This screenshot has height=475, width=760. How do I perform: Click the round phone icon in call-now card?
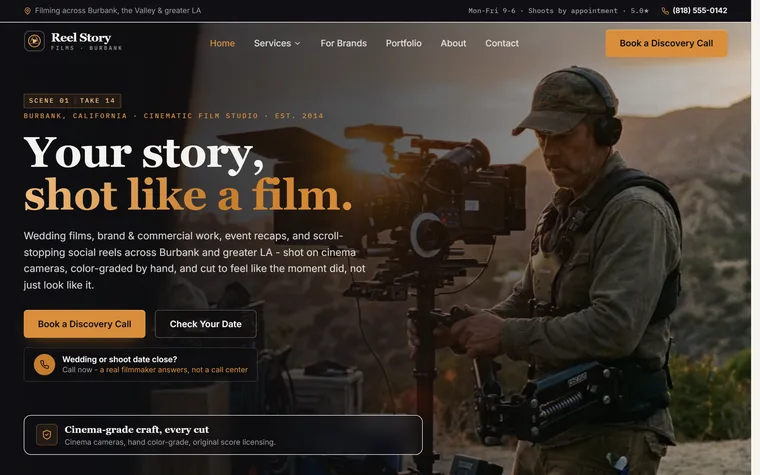pyautogui.click(x=44, y=364)
